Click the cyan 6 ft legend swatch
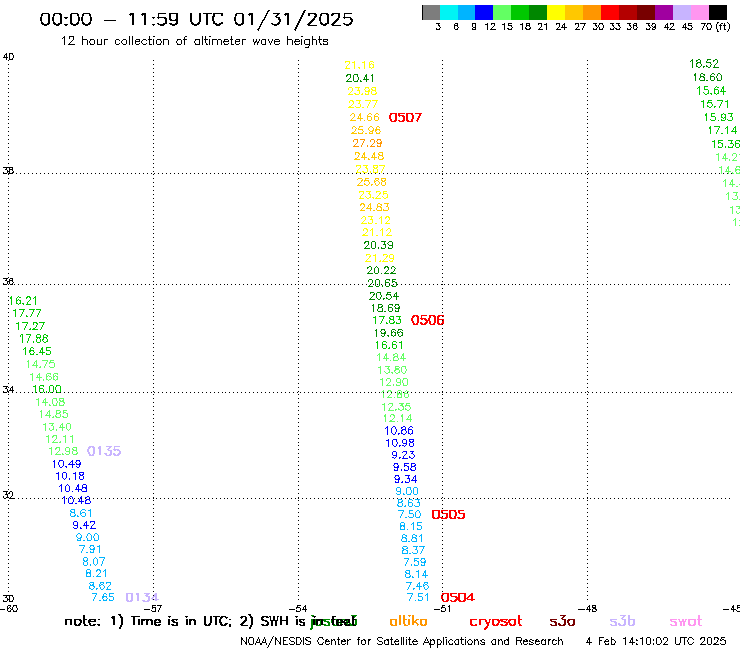Screen dimensions: 740x650 [449, 13]
